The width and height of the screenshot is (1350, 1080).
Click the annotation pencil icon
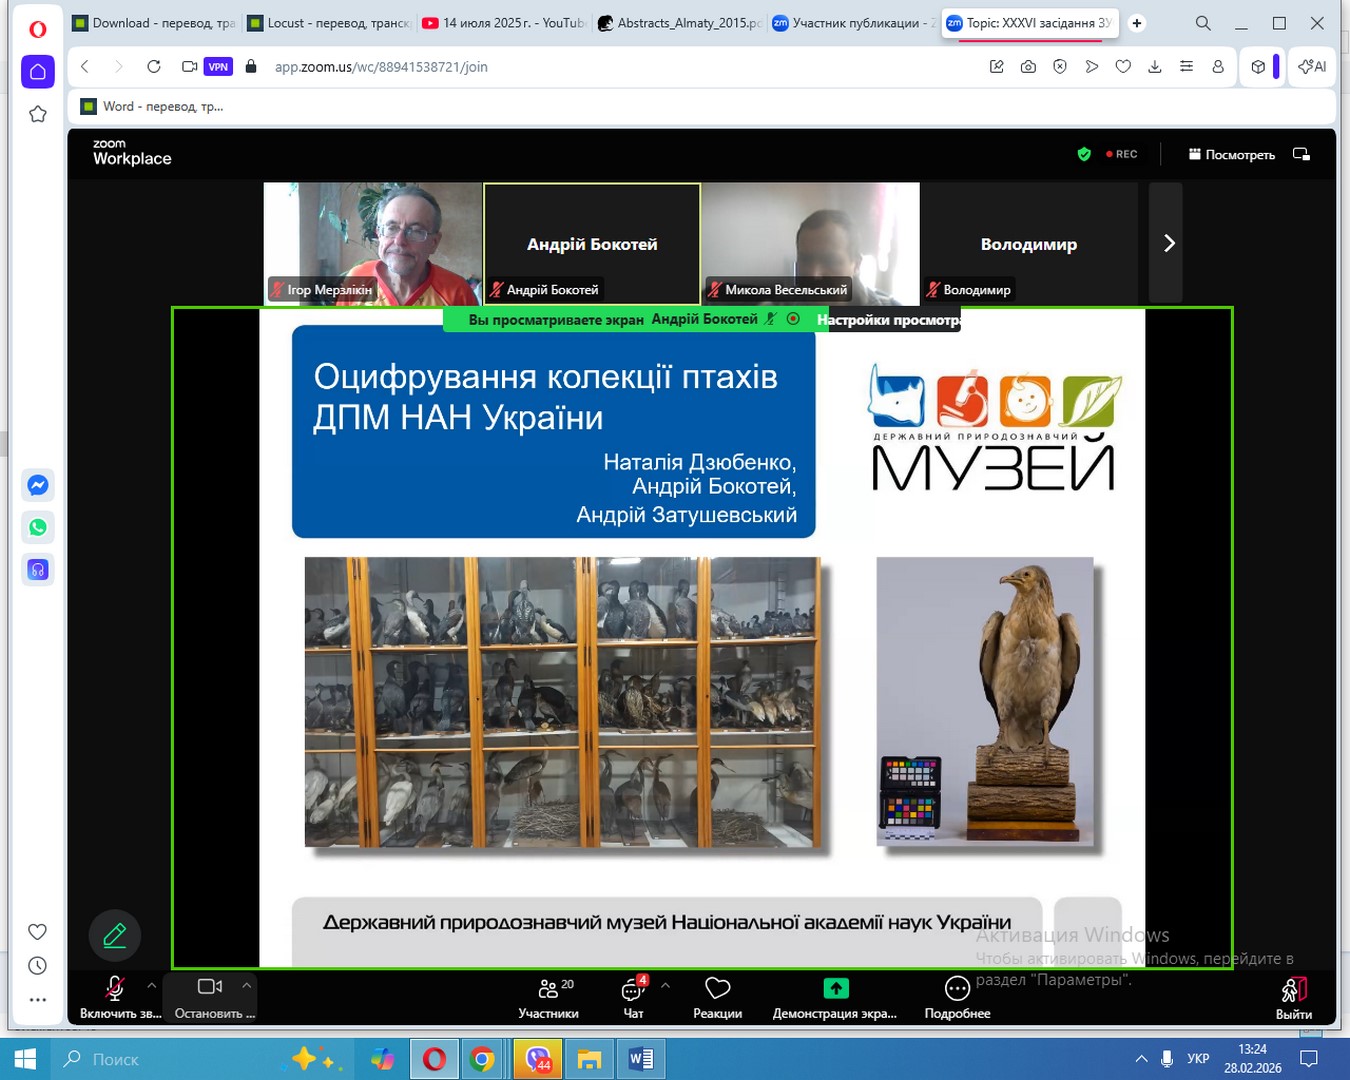tap(115, 935)
